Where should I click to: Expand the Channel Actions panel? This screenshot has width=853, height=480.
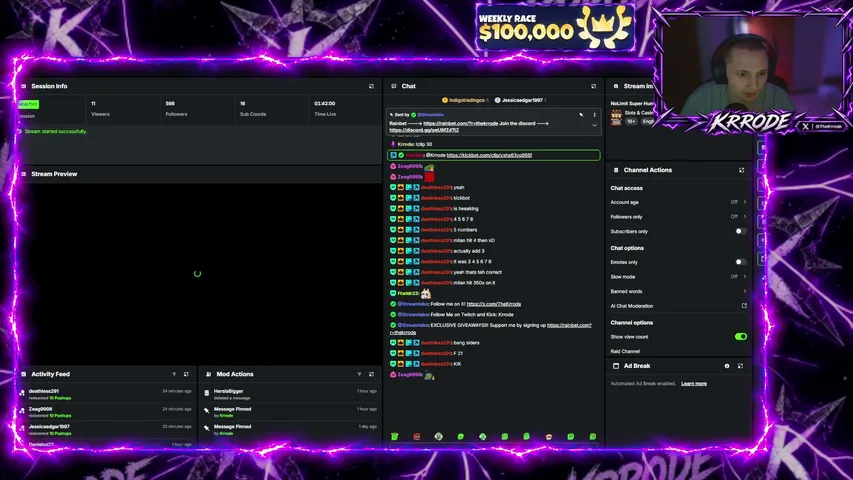pyautogui.click(x=741, y=170)
